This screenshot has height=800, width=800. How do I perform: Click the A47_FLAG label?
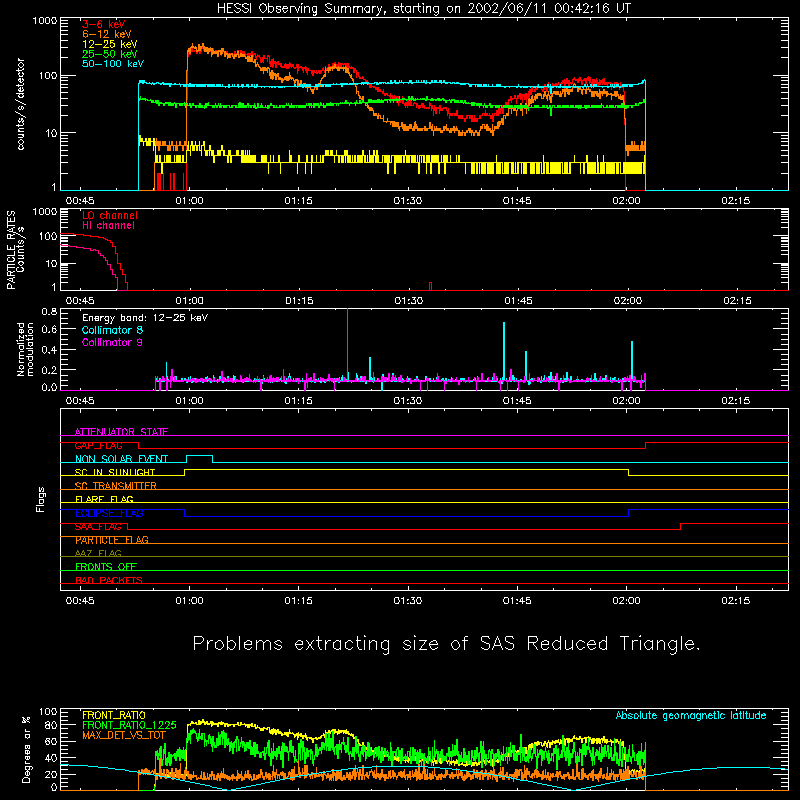point(98,553)
